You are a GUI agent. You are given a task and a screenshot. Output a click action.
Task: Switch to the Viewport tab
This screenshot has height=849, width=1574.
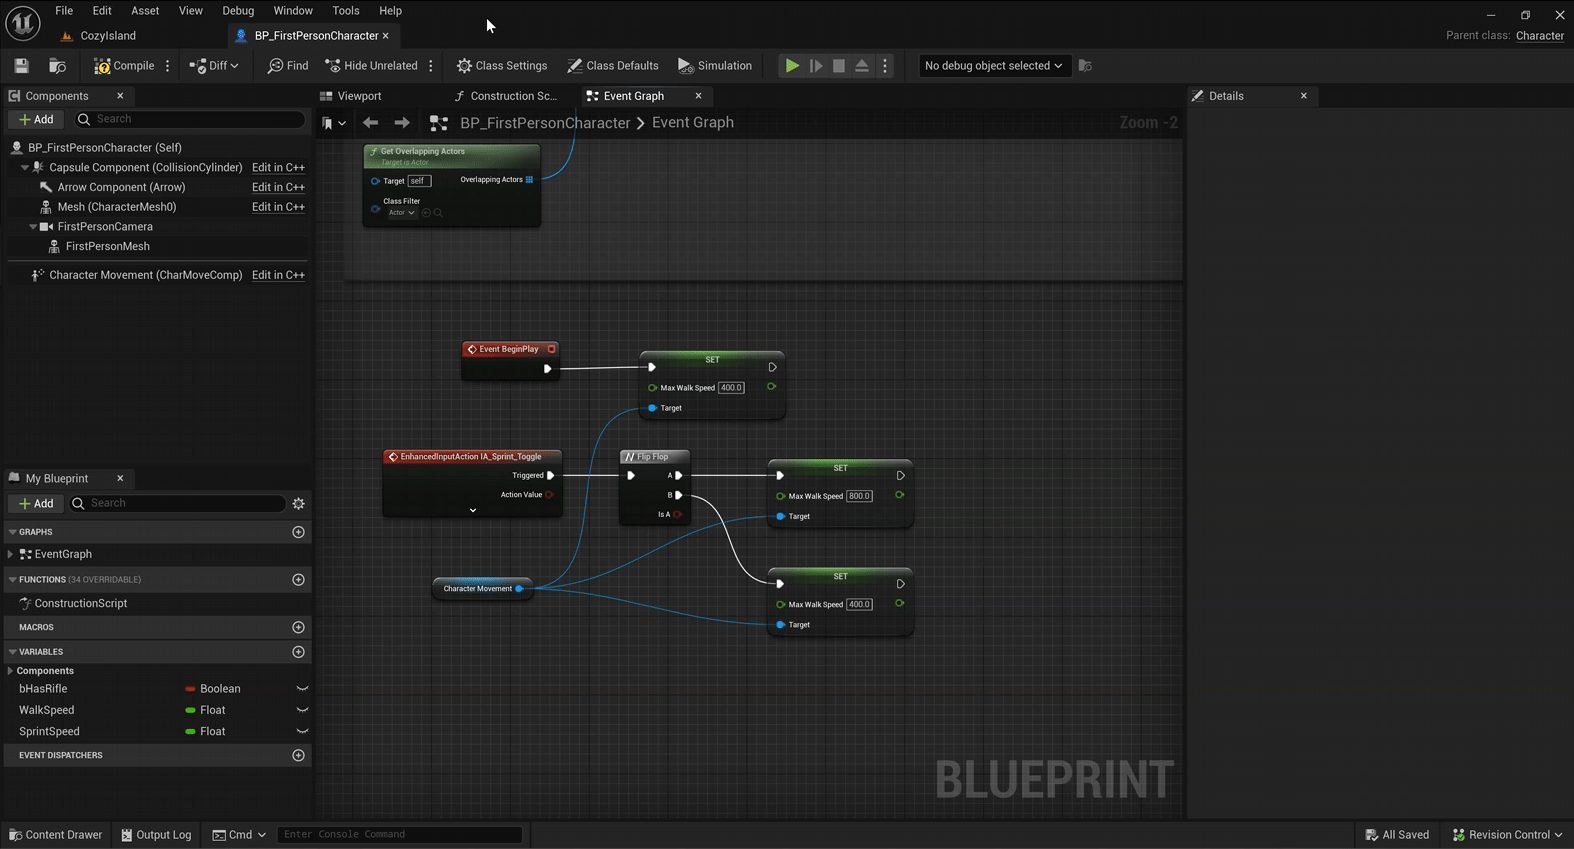pos(359,96)
